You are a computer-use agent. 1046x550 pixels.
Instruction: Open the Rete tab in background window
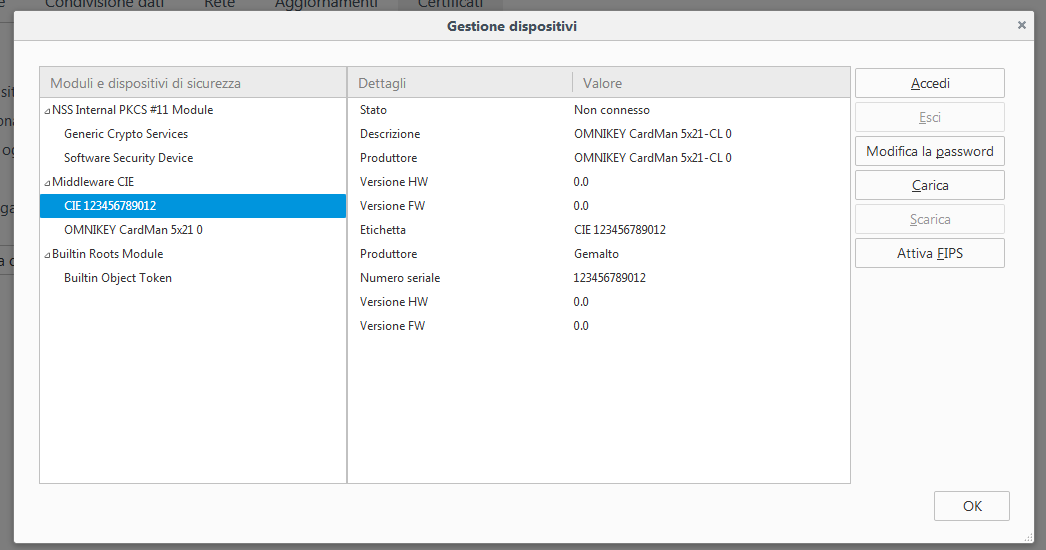click(219, 4)
